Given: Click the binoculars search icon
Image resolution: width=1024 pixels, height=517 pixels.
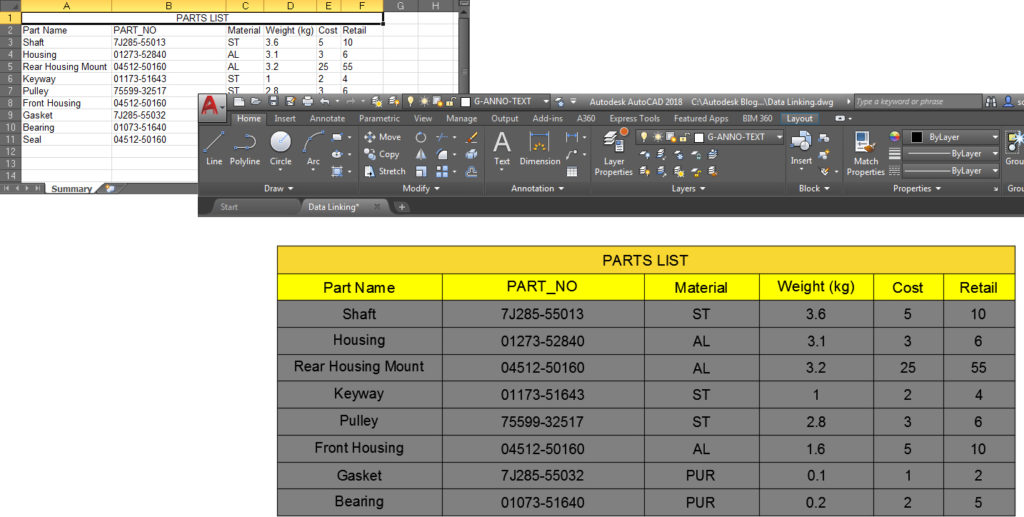Looking at the screenshot, I should pyautogui.click(x=991, y=101).
